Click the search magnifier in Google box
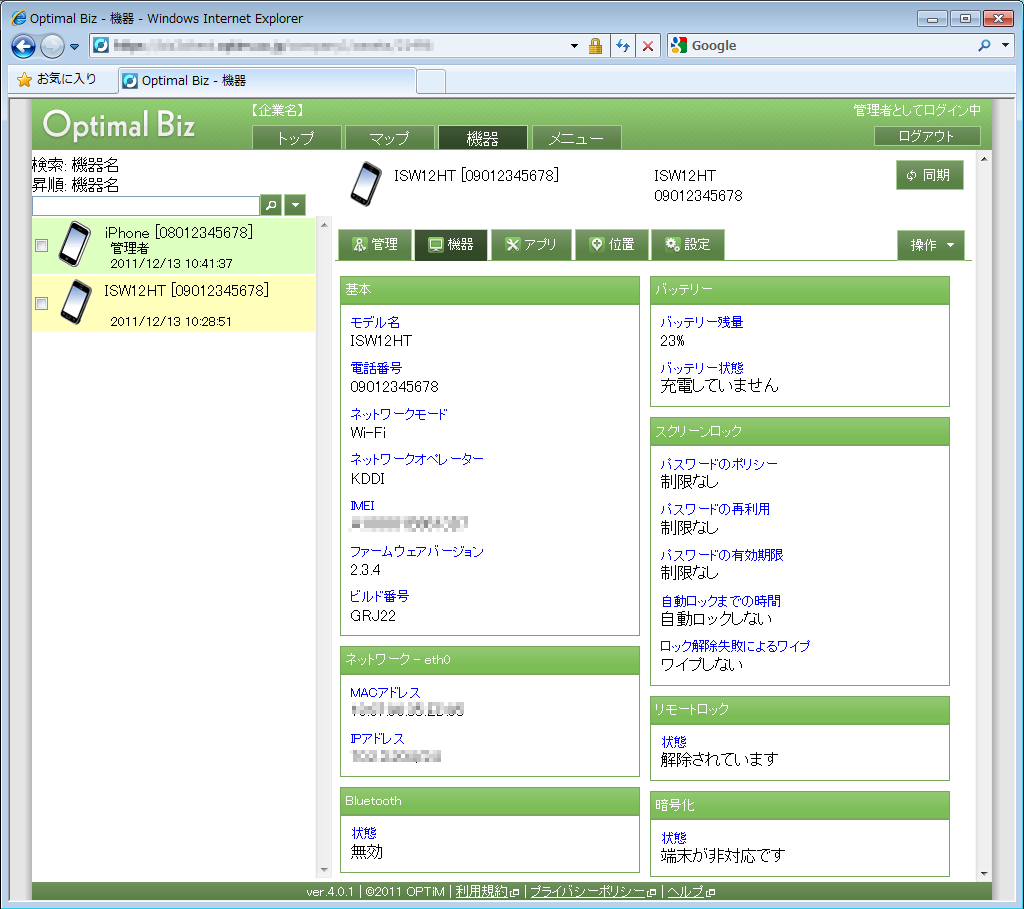Viewport: 1024px width, 909px height. pyautogui.click(x=984, y=46)
